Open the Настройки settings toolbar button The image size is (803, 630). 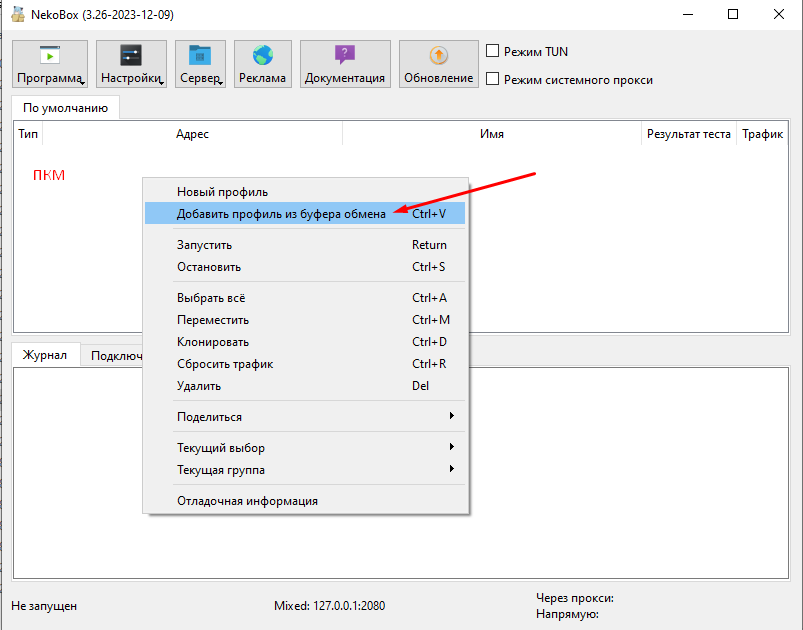point(131,64)
